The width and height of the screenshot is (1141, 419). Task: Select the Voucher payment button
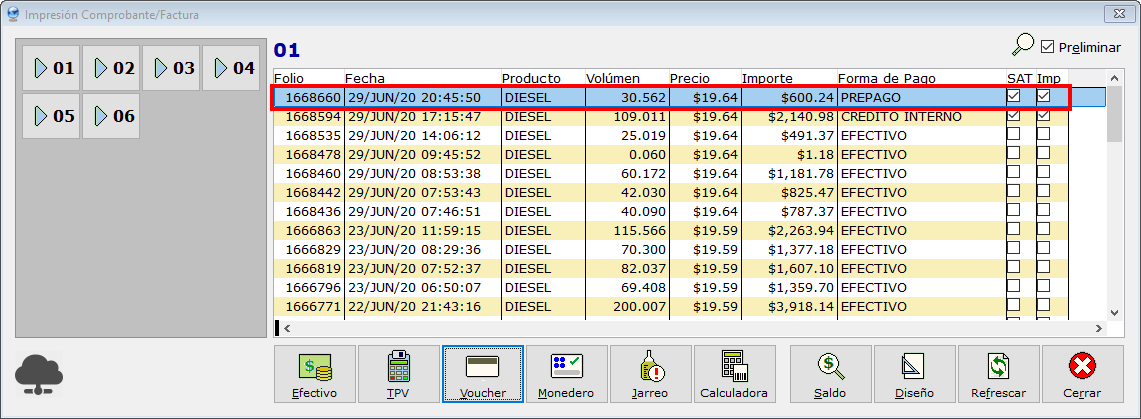(x=483, y=375)
